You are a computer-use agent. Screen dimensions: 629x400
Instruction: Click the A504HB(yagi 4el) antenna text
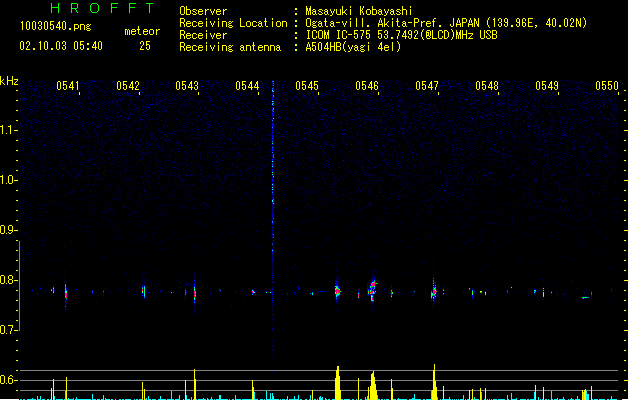353,47
